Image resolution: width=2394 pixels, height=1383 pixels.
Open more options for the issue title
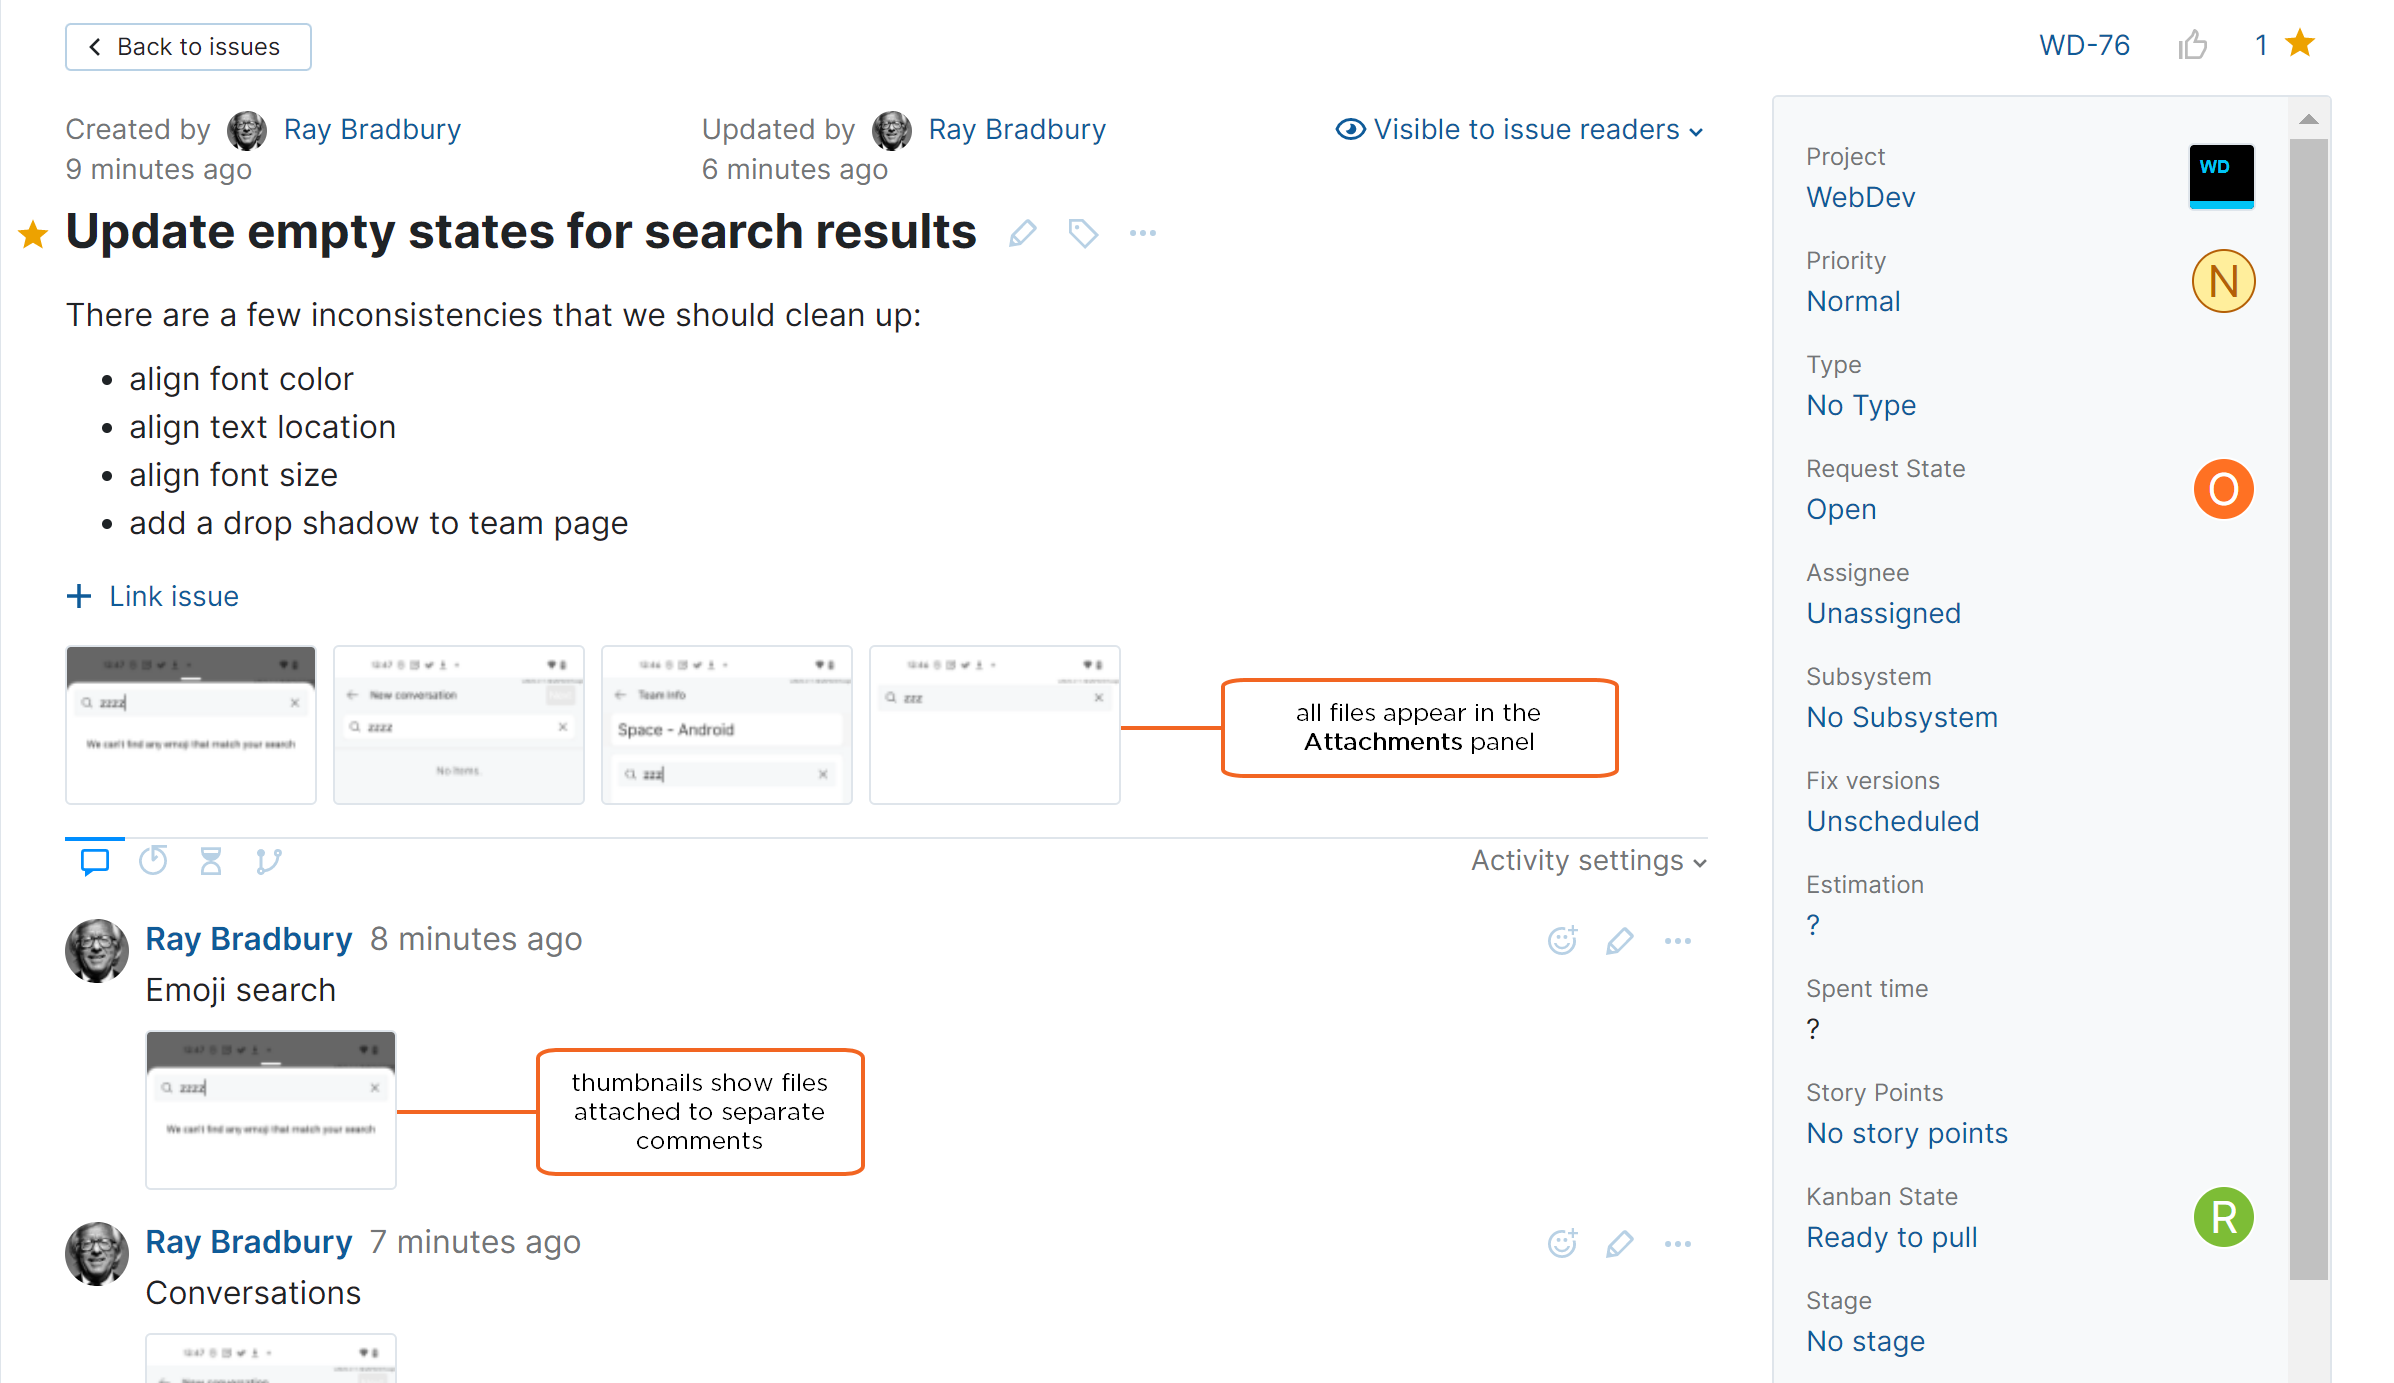pos(1142,233)
